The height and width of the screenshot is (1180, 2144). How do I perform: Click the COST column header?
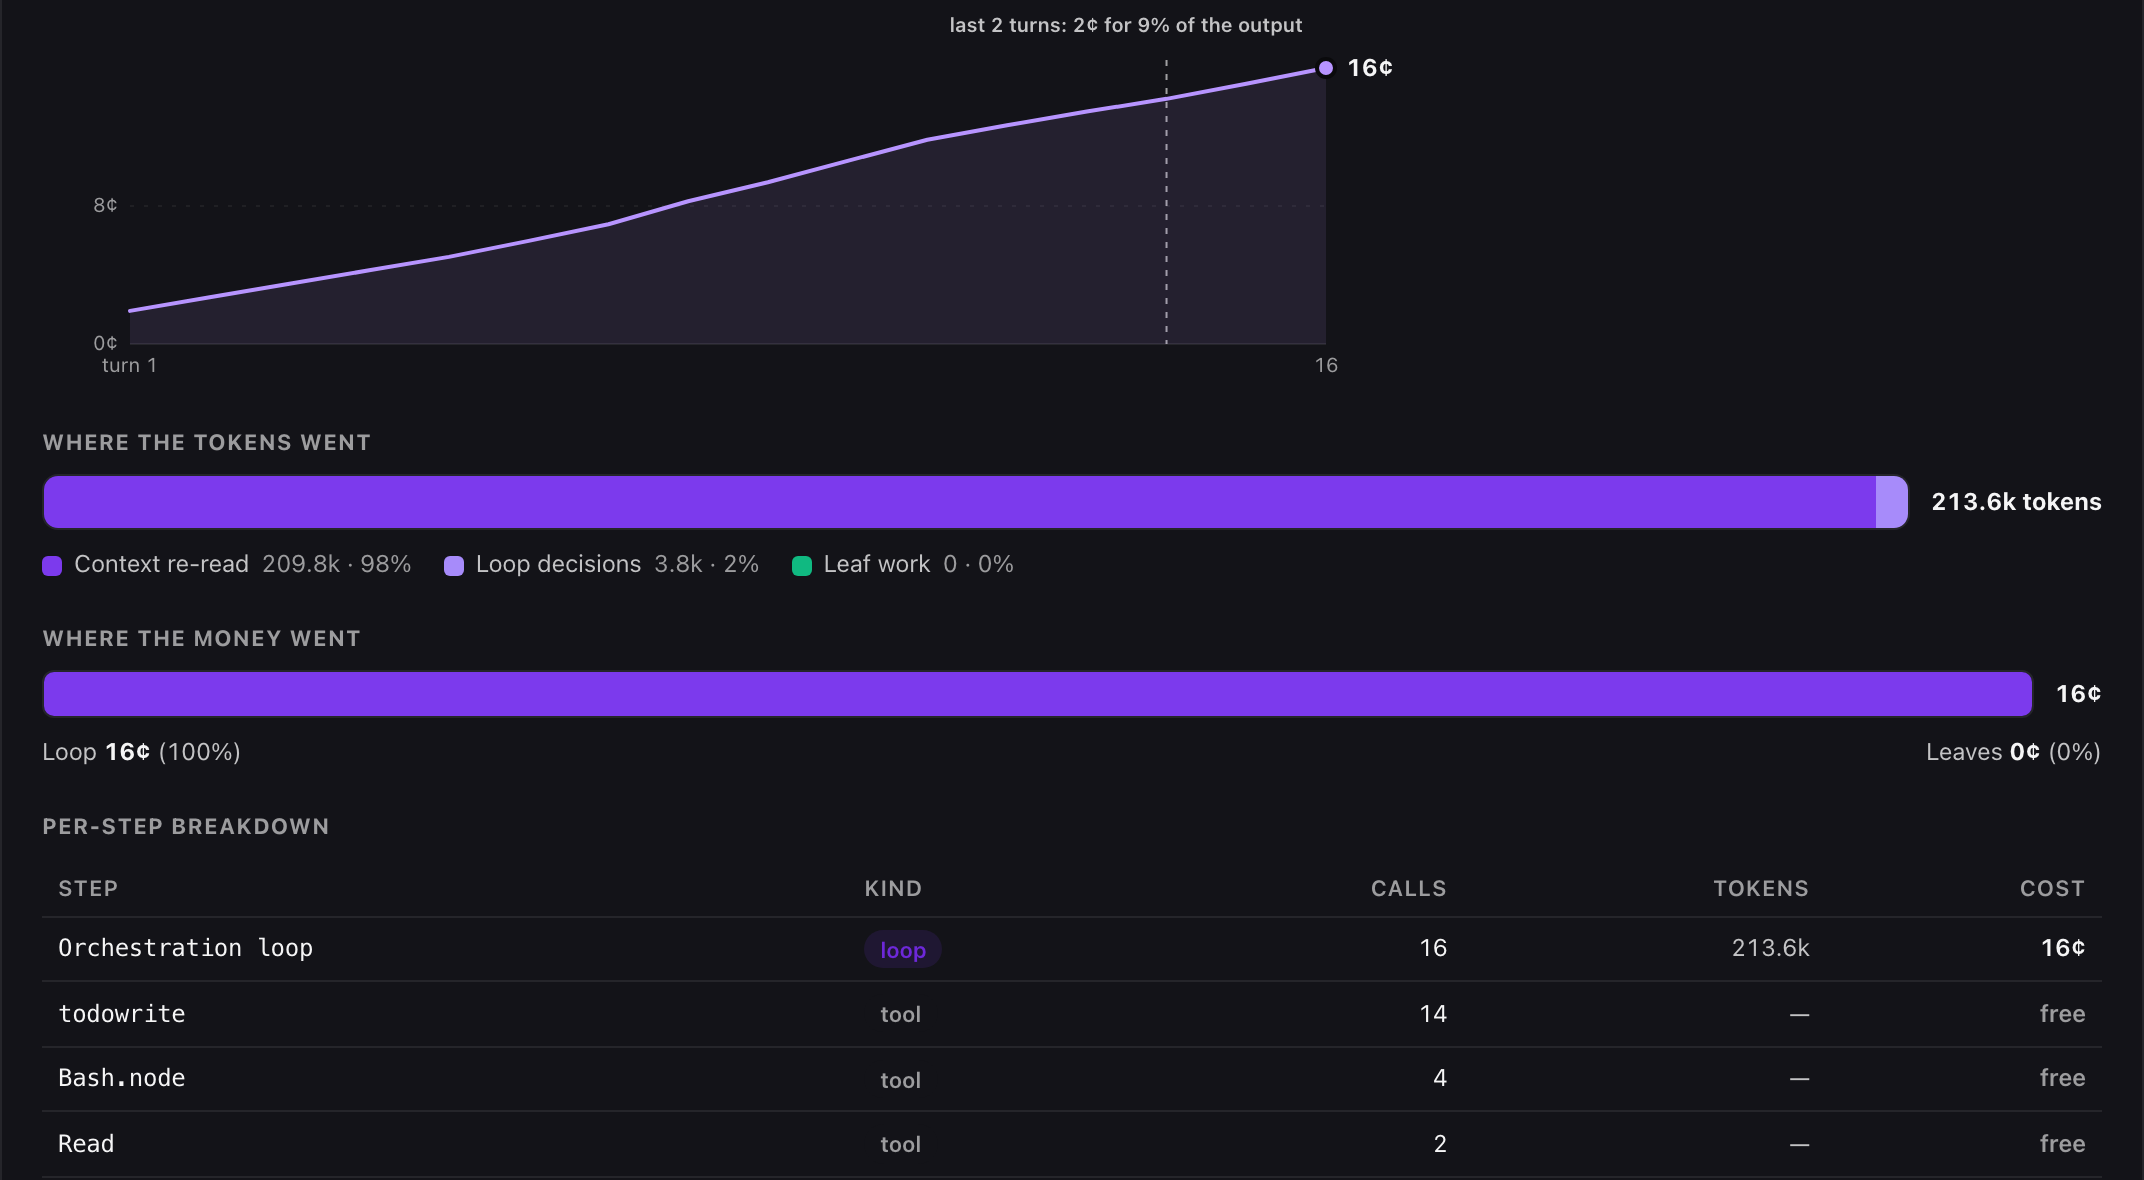tap(2052, 889)
